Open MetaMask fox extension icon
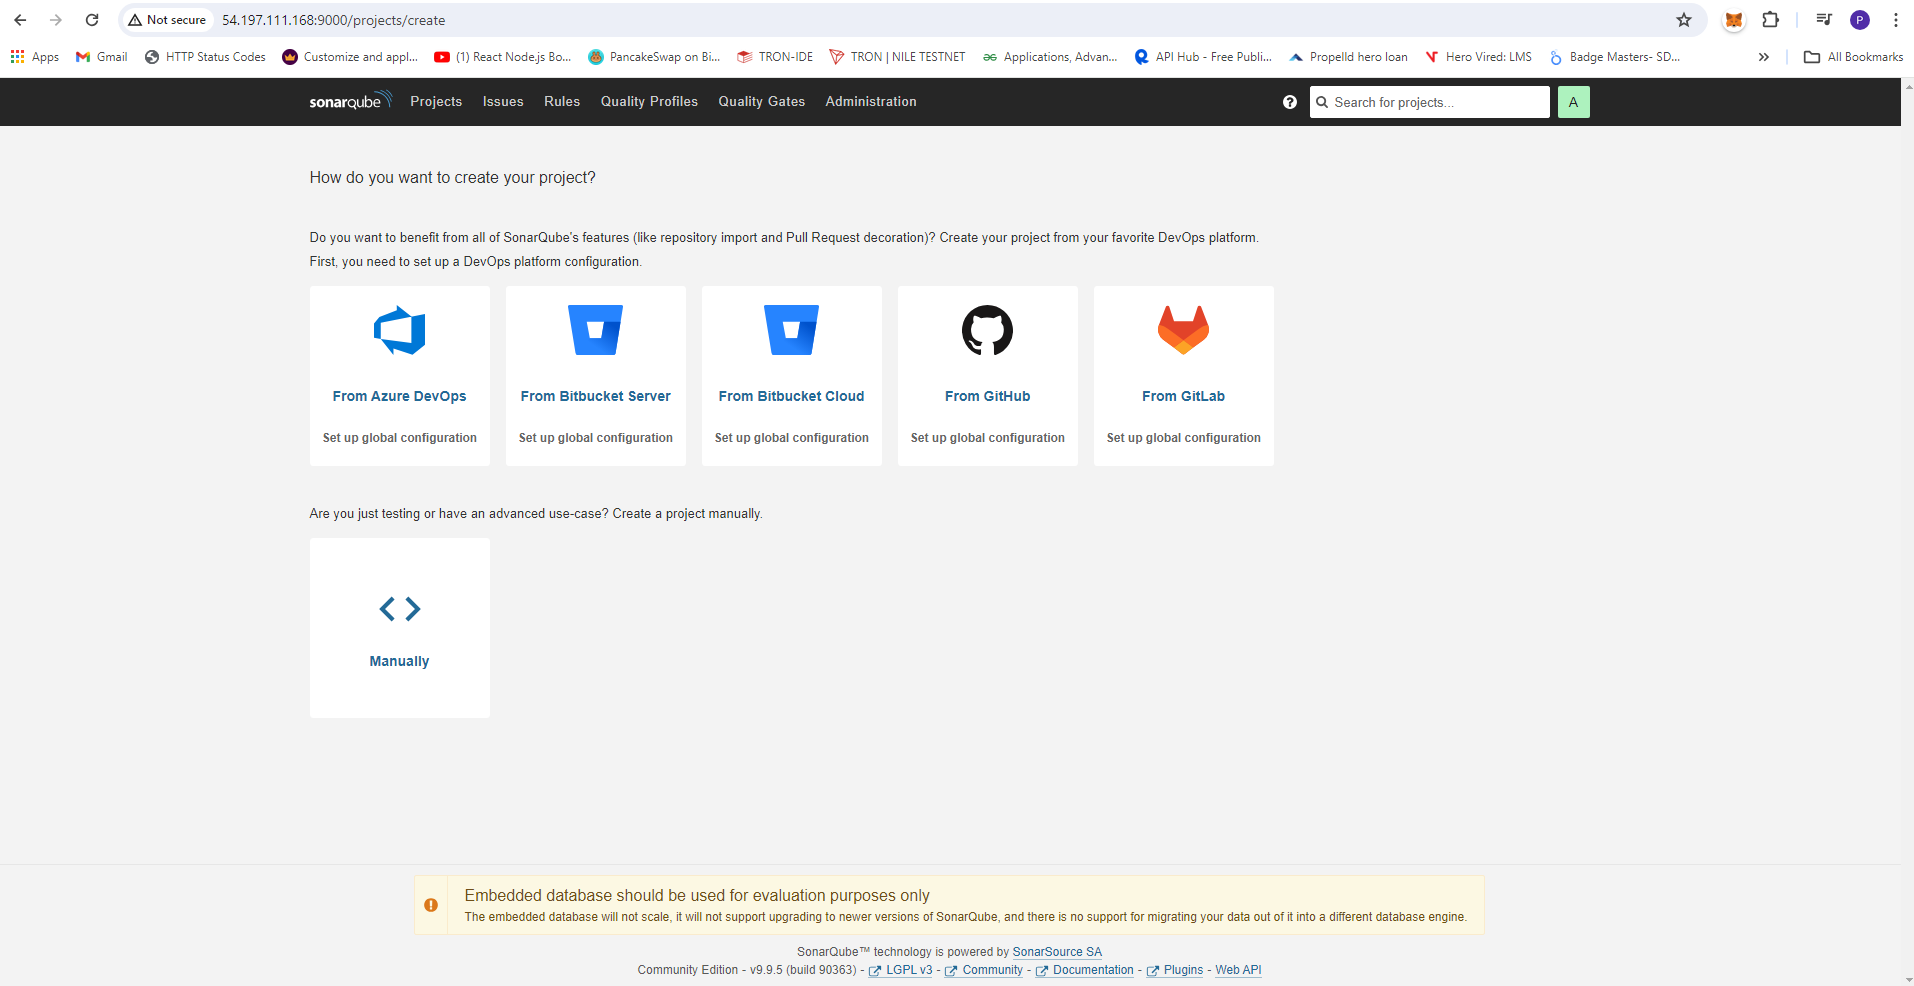The height and width of the screenshot is (986, 1914). pyautogui.click(x=1734, y=20)
